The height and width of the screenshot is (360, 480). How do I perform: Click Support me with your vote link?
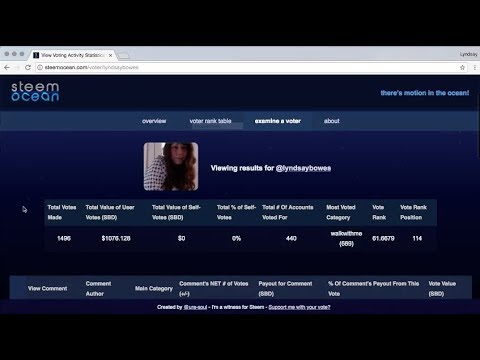(x=299, y=307)
